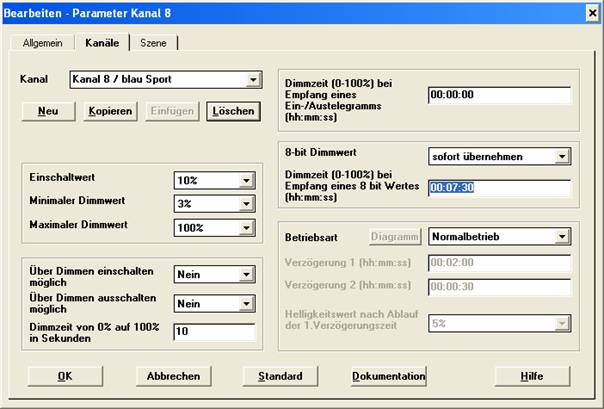Open the Dokumentation button
Viewport: 604px width, 409px height.
coord(389,376)
